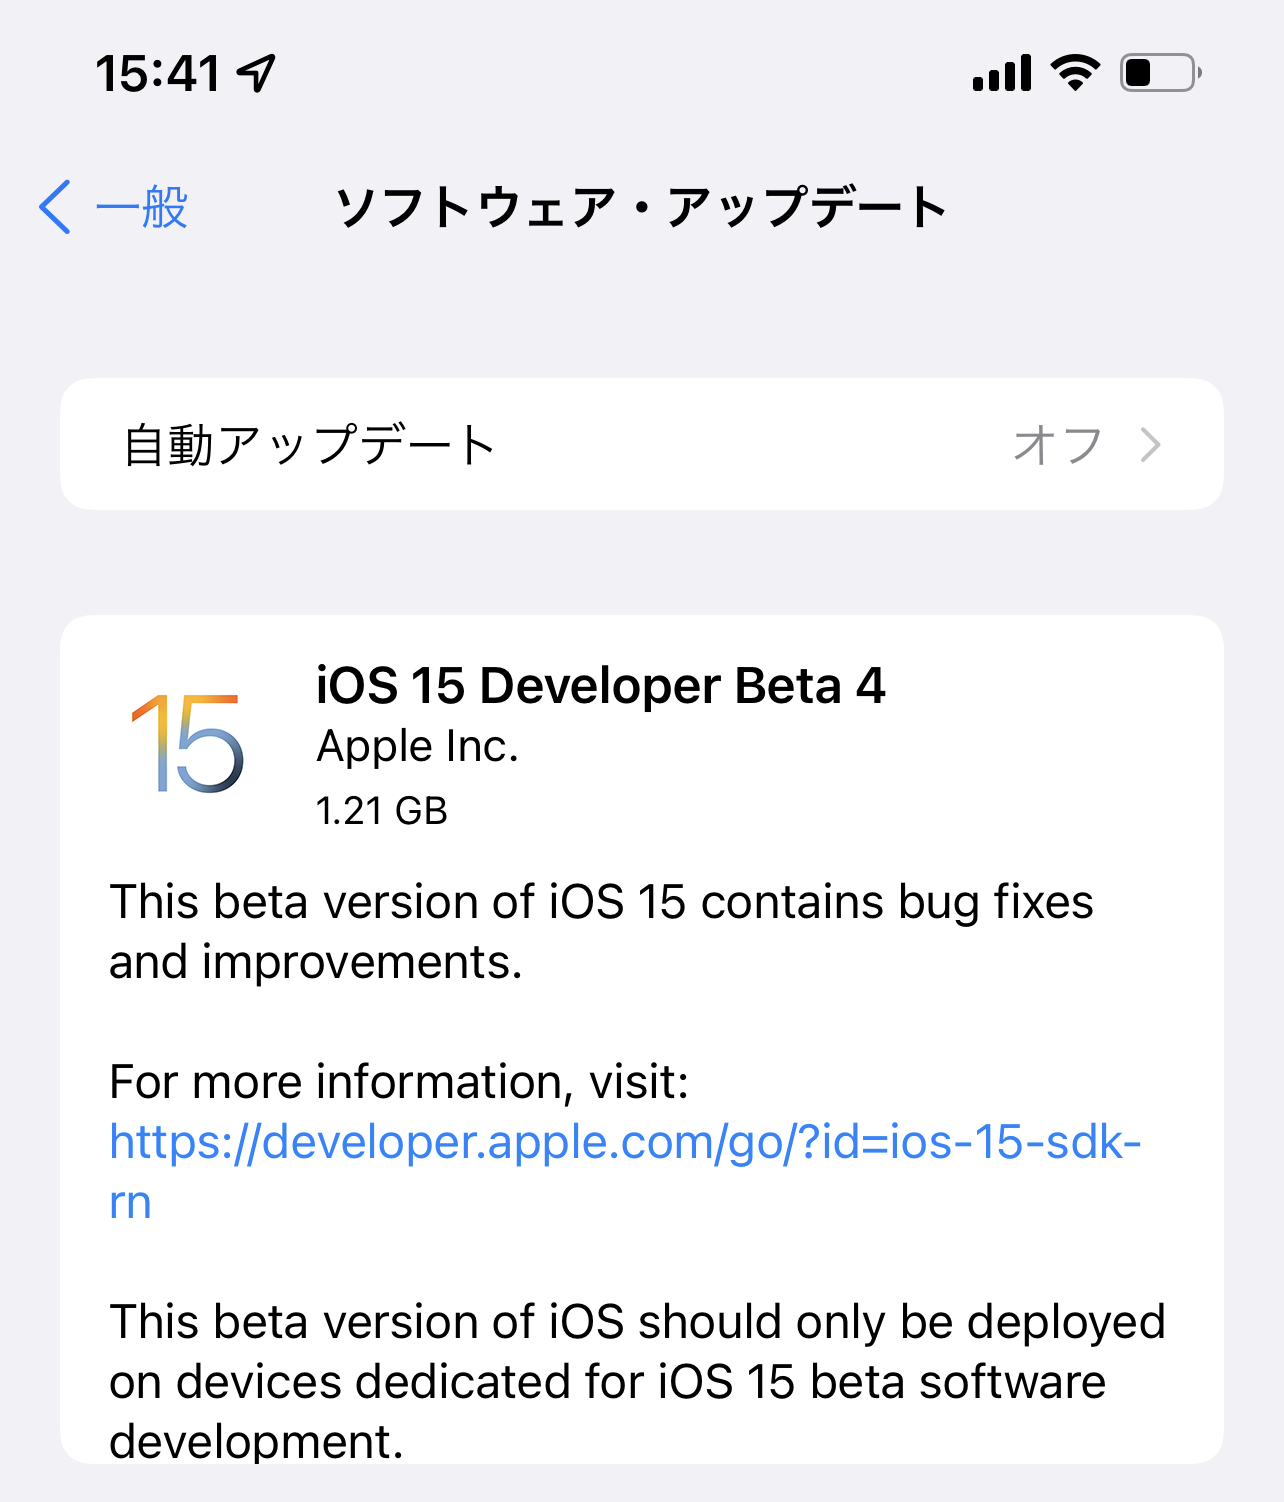Tap the bug fixes and improvements description
1284x1502 pixels.
[600, 931]
